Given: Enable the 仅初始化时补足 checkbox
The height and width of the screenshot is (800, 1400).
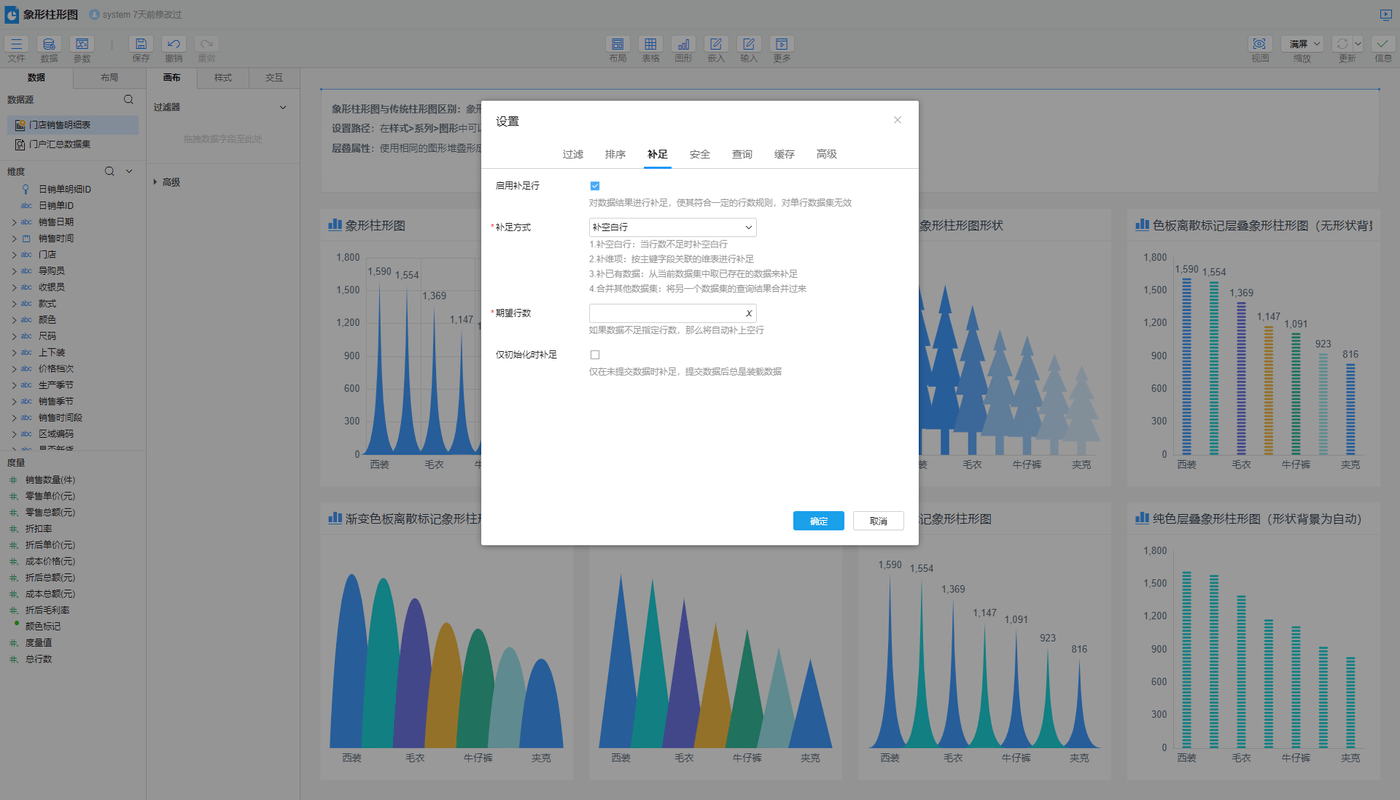Looking at the screenshot, I should [x=595, y=355].
